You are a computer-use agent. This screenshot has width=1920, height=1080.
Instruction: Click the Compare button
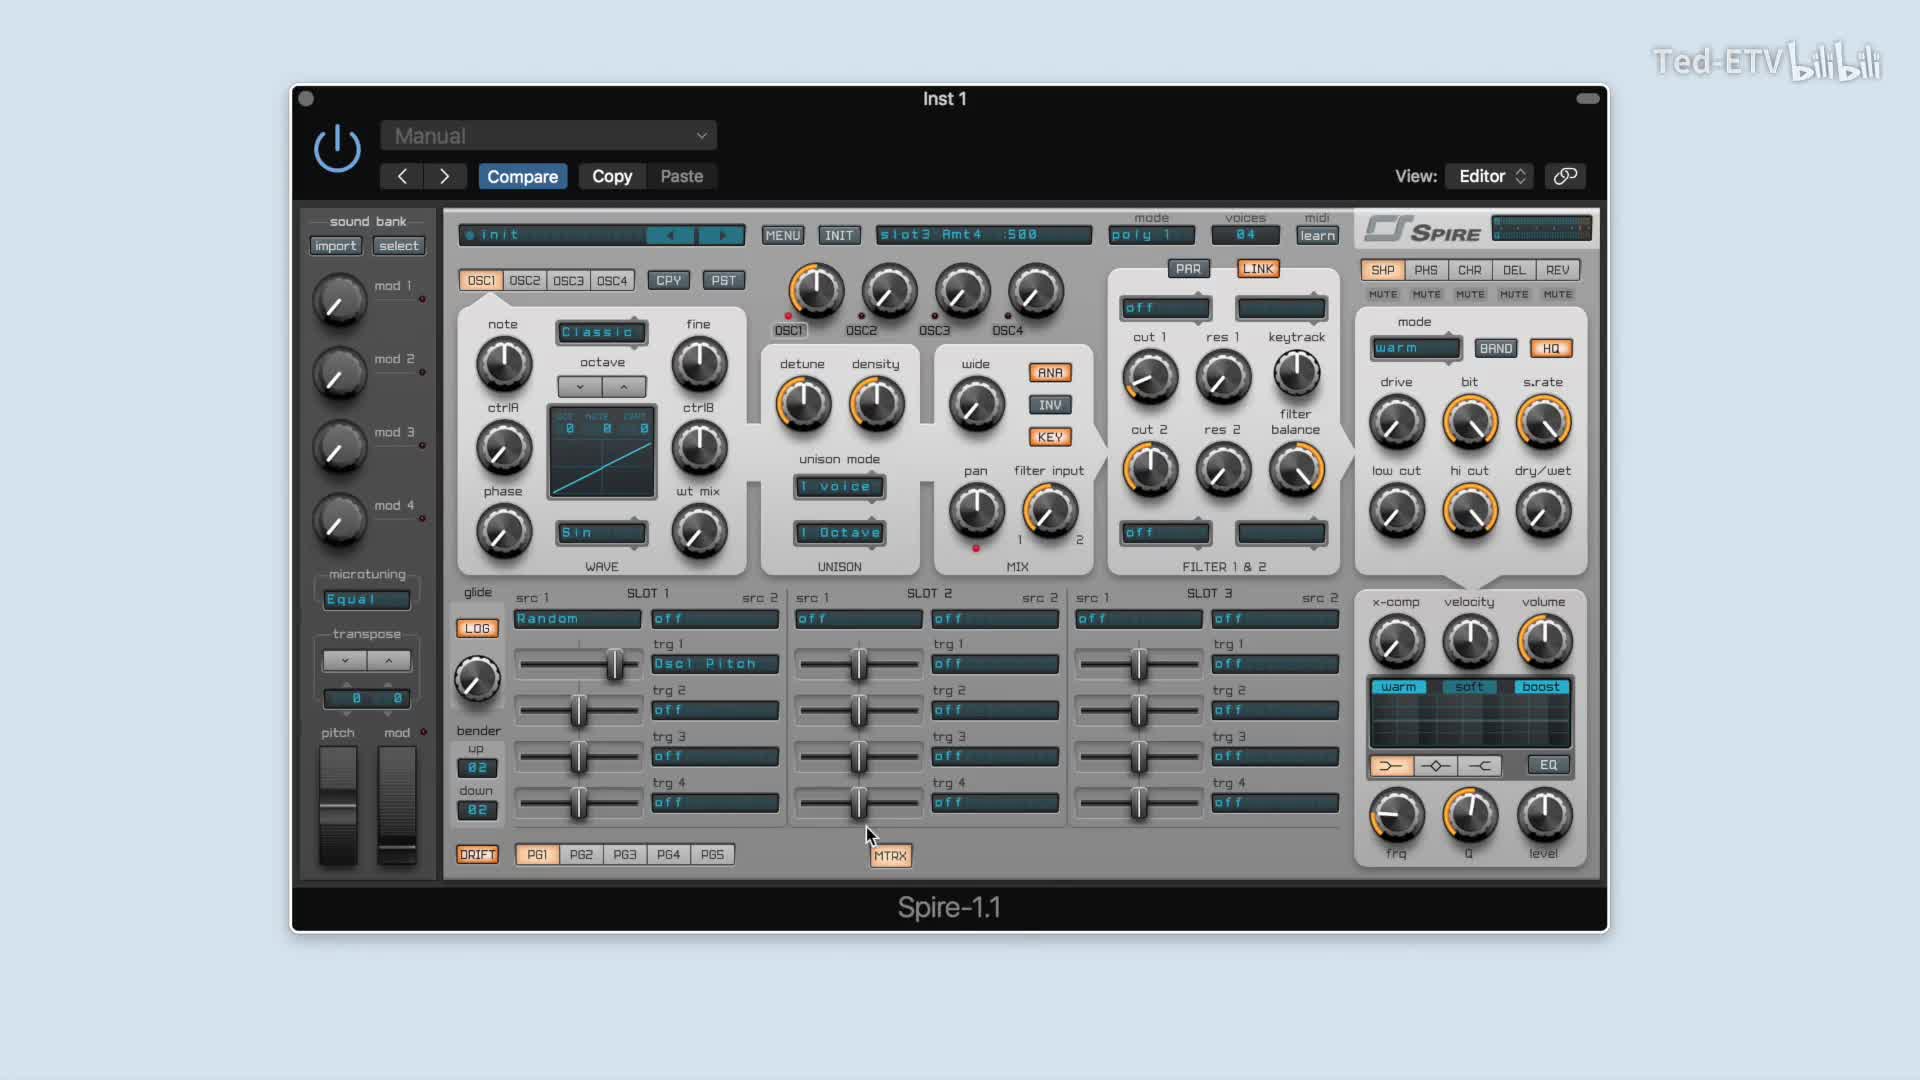coord(522,176)
